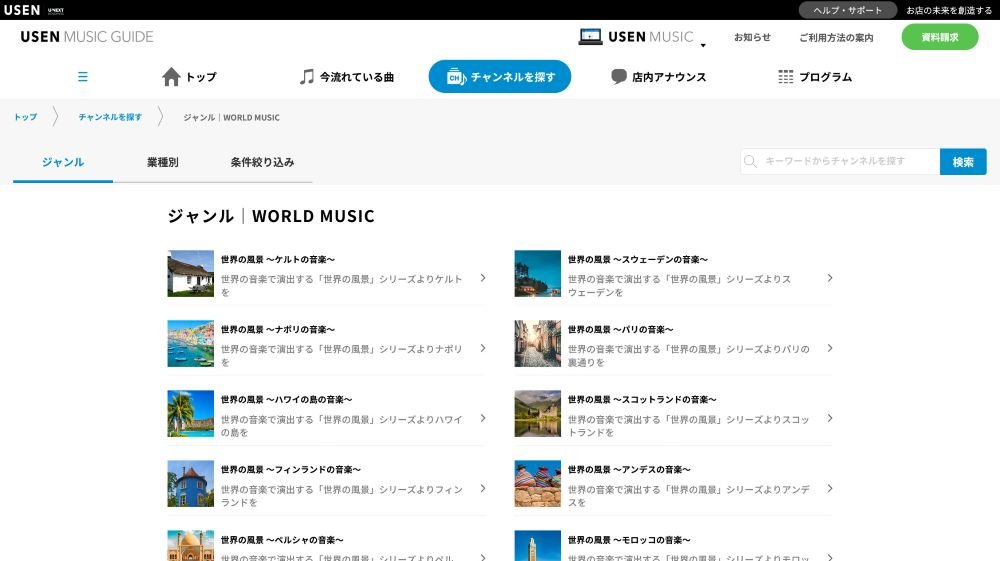Expand the ケルトの音楽 channel chevron
The height and width of the screenshot is (561, 1000).
(482, 278)
